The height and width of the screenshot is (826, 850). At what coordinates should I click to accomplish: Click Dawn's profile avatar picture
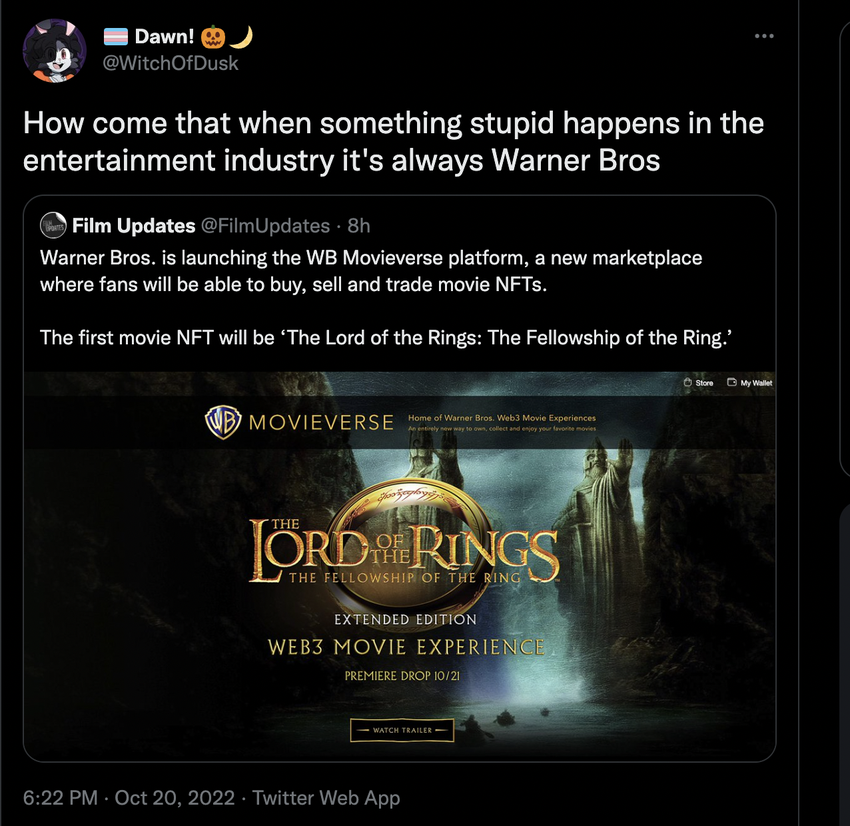coord(54,50)
